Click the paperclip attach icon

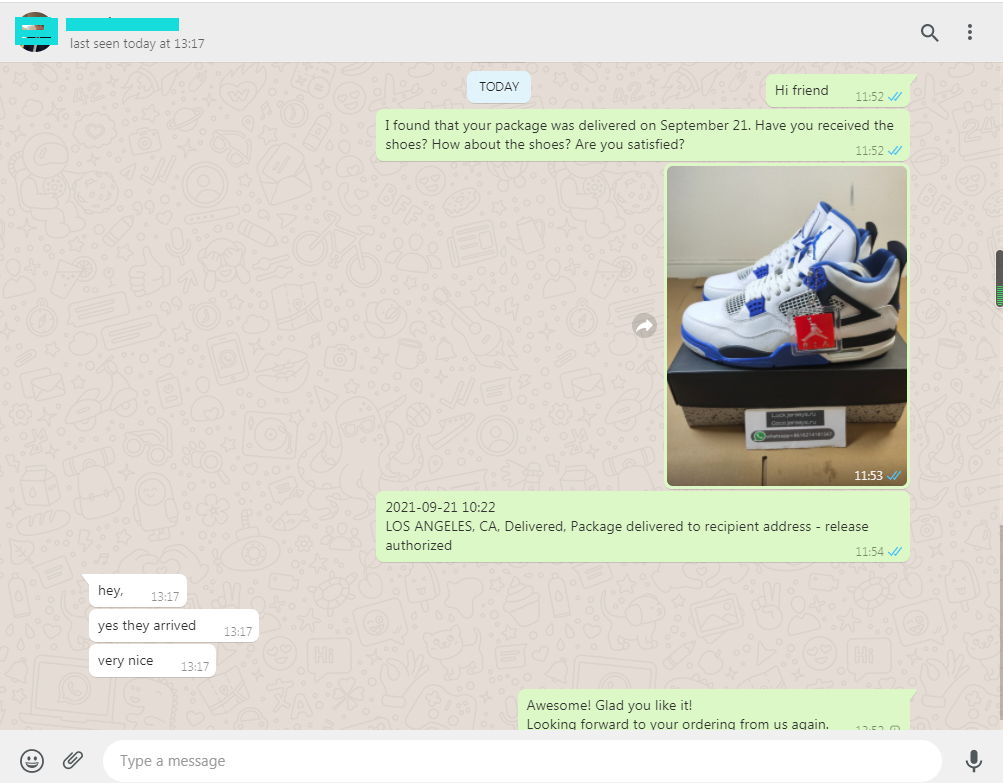[73, 761]
